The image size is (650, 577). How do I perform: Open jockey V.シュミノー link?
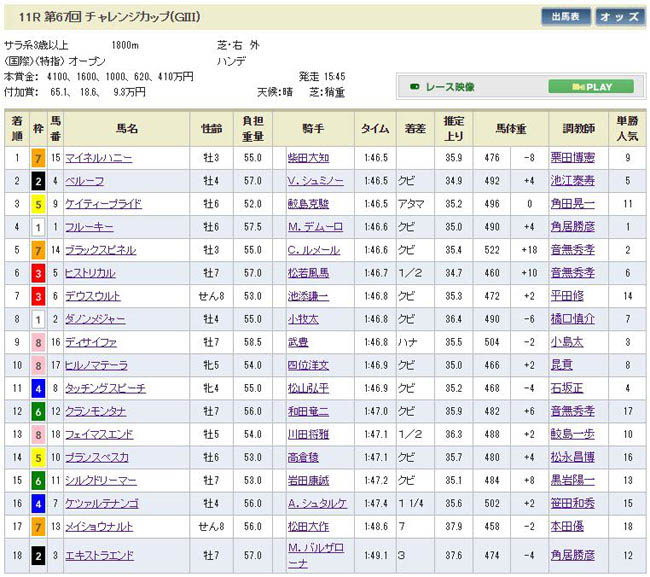pos(315,181)
